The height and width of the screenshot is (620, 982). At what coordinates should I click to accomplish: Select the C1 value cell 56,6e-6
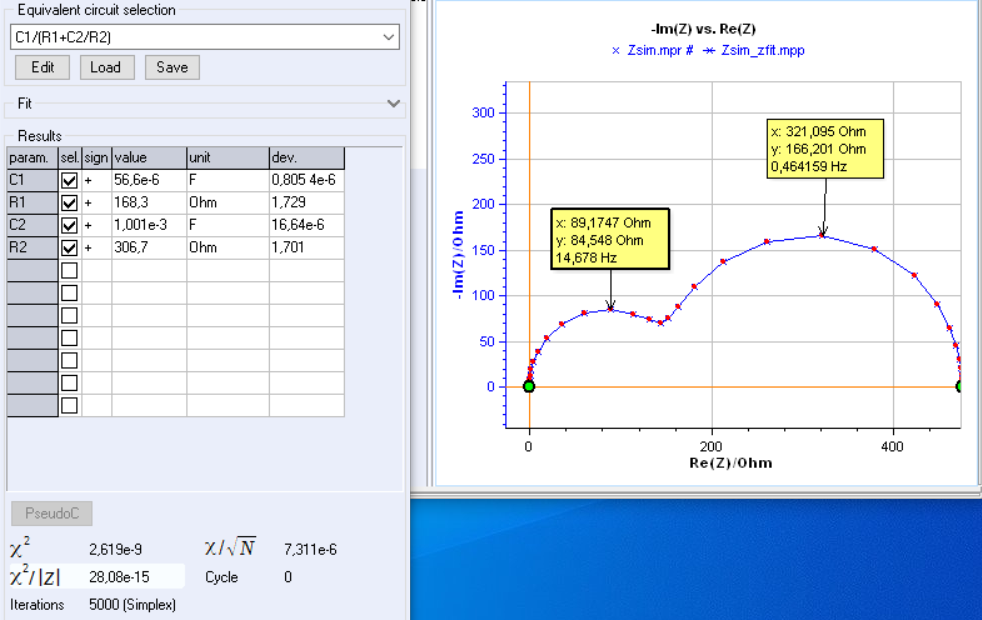149,180
